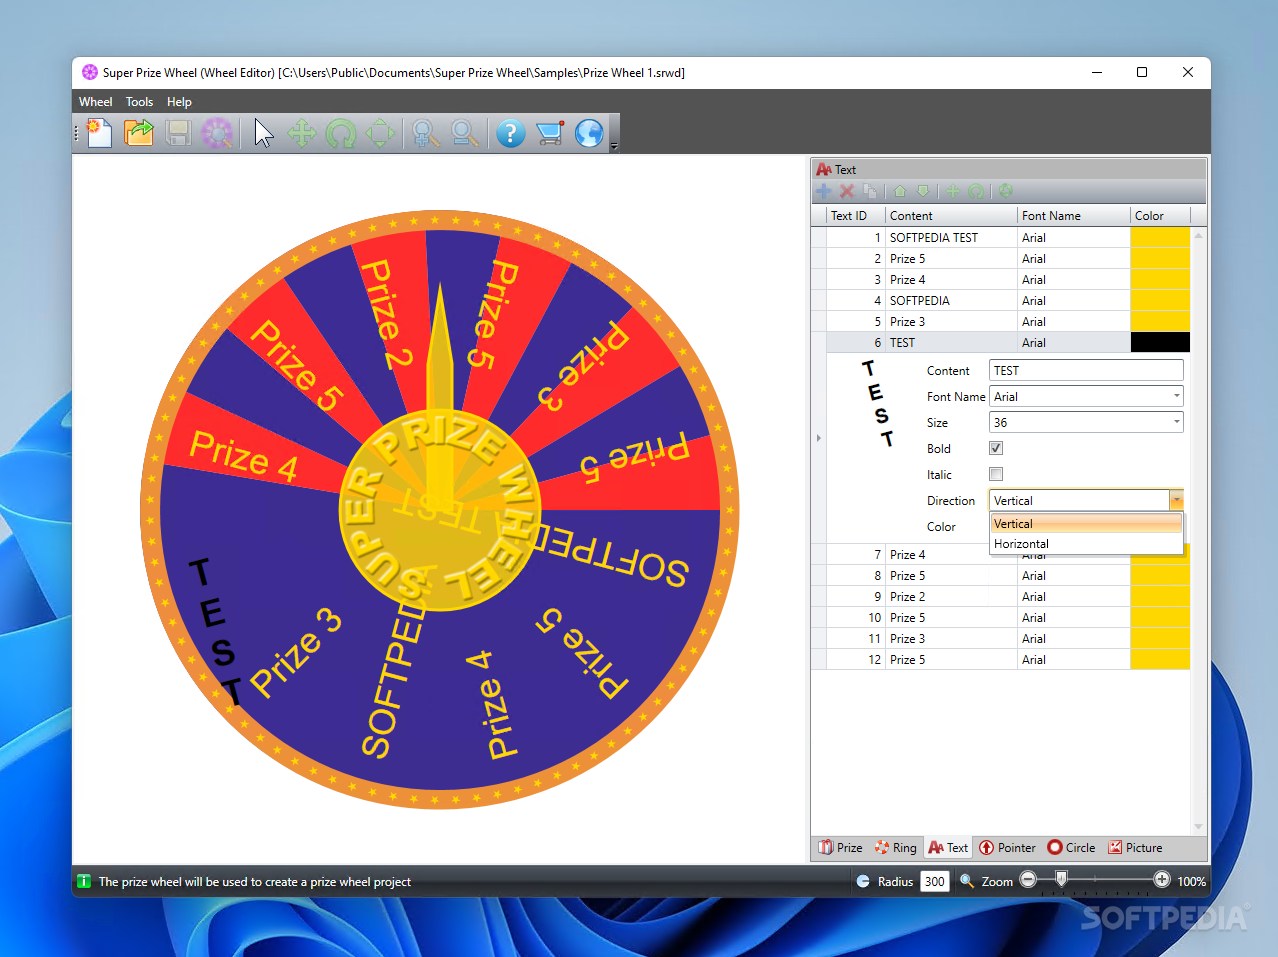1278x957 pixels.
Task: Click the scroll down arrow of text list
Action: [1198, 827]
